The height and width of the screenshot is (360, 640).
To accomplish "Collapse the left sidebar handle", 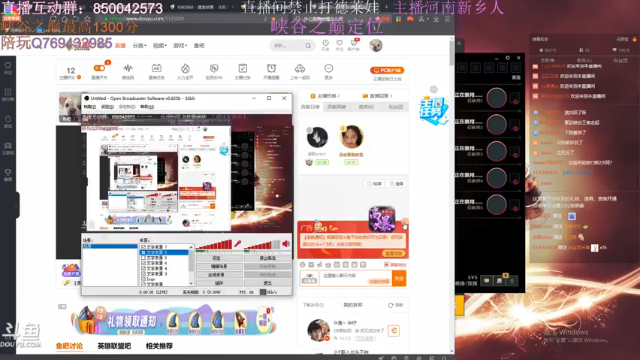I will point(17,205).
